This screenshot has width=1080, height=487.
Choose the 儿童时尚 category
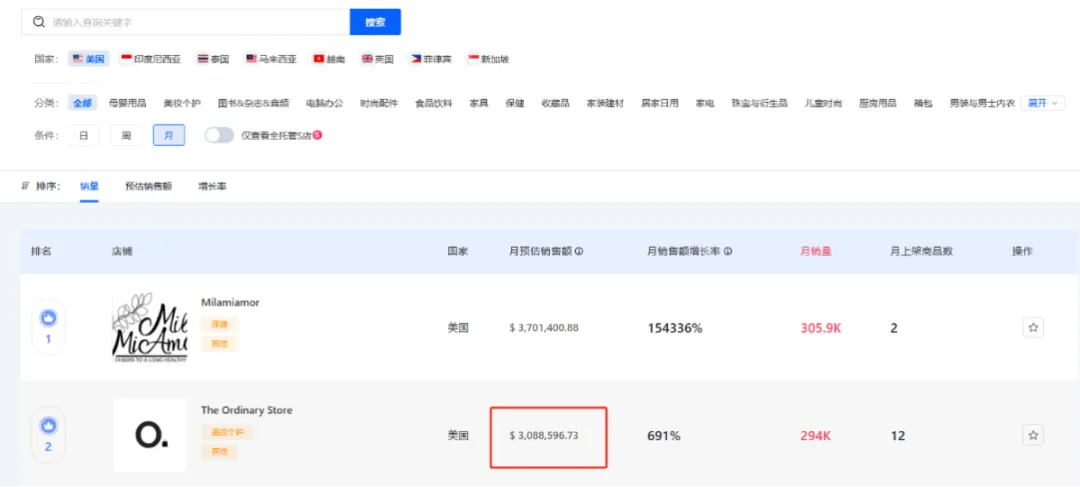click(823, 103)
